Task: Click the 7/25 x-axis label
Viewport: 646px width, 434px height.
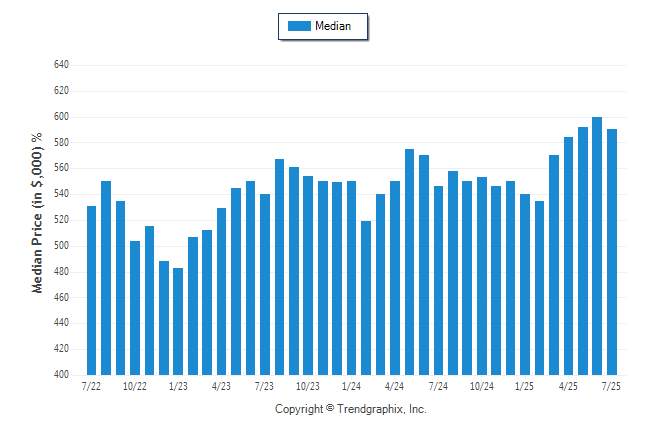Action: tap(611, 386)
